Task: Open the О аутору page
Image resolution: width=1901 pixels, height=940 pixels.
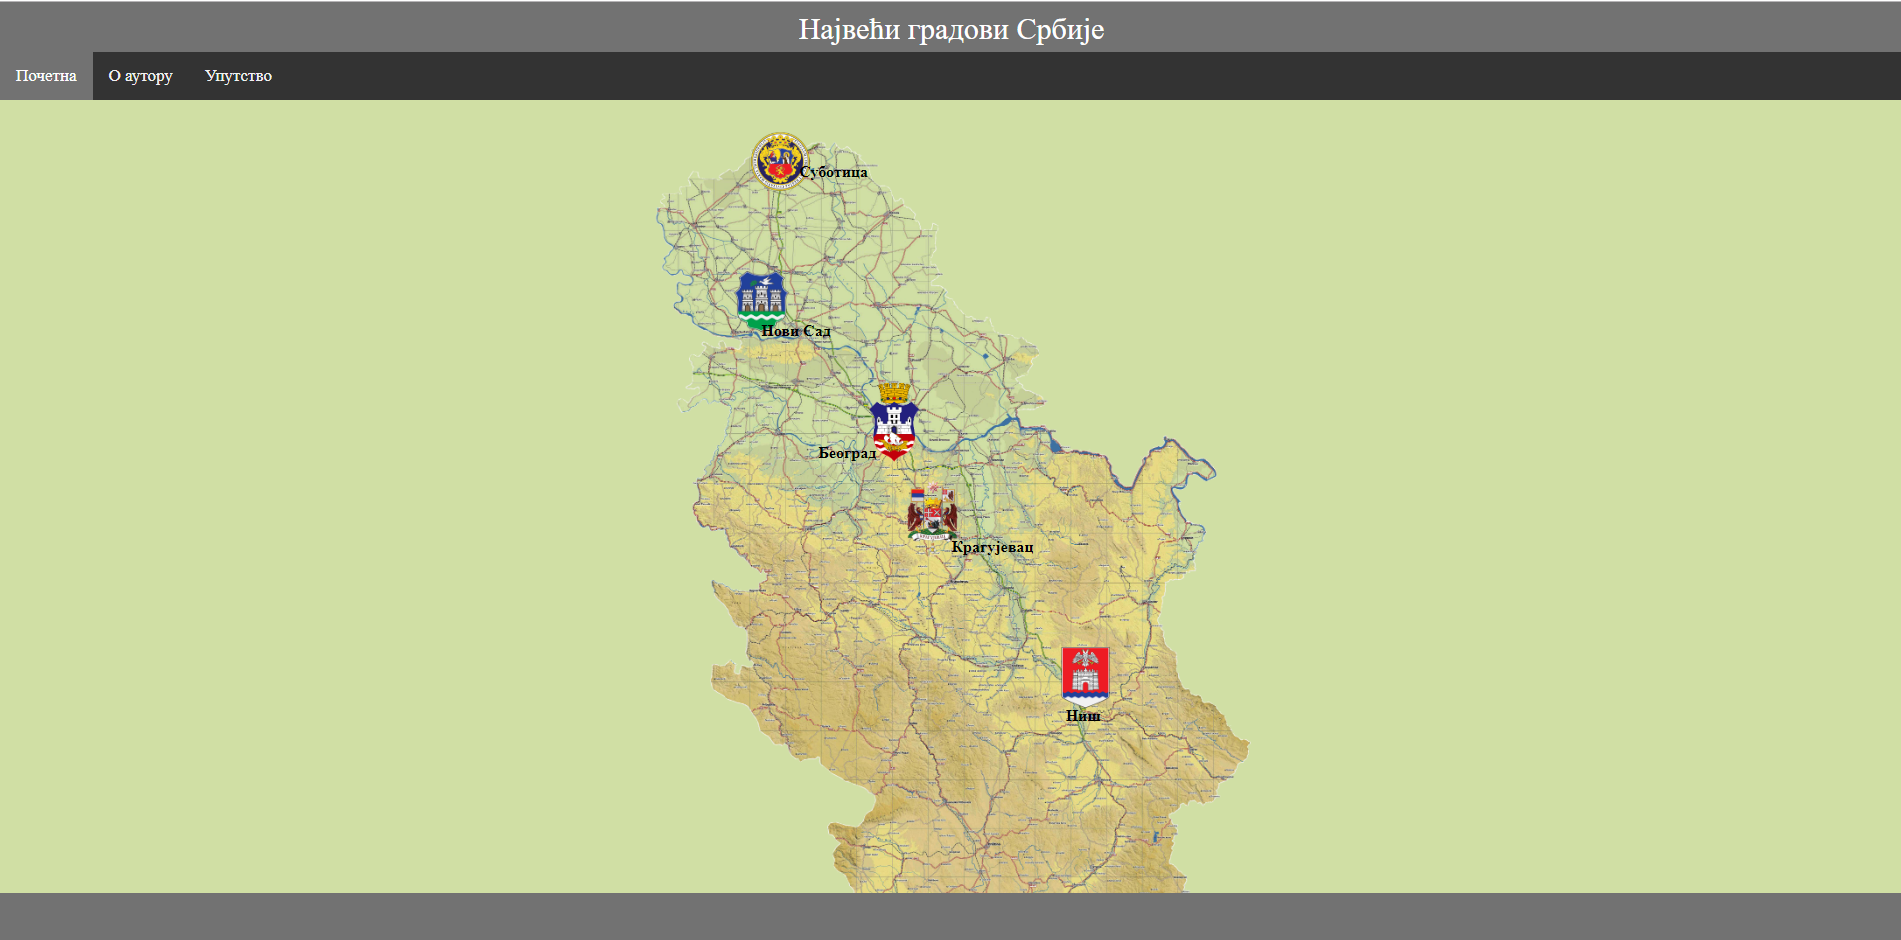Action: pos(141,76)
